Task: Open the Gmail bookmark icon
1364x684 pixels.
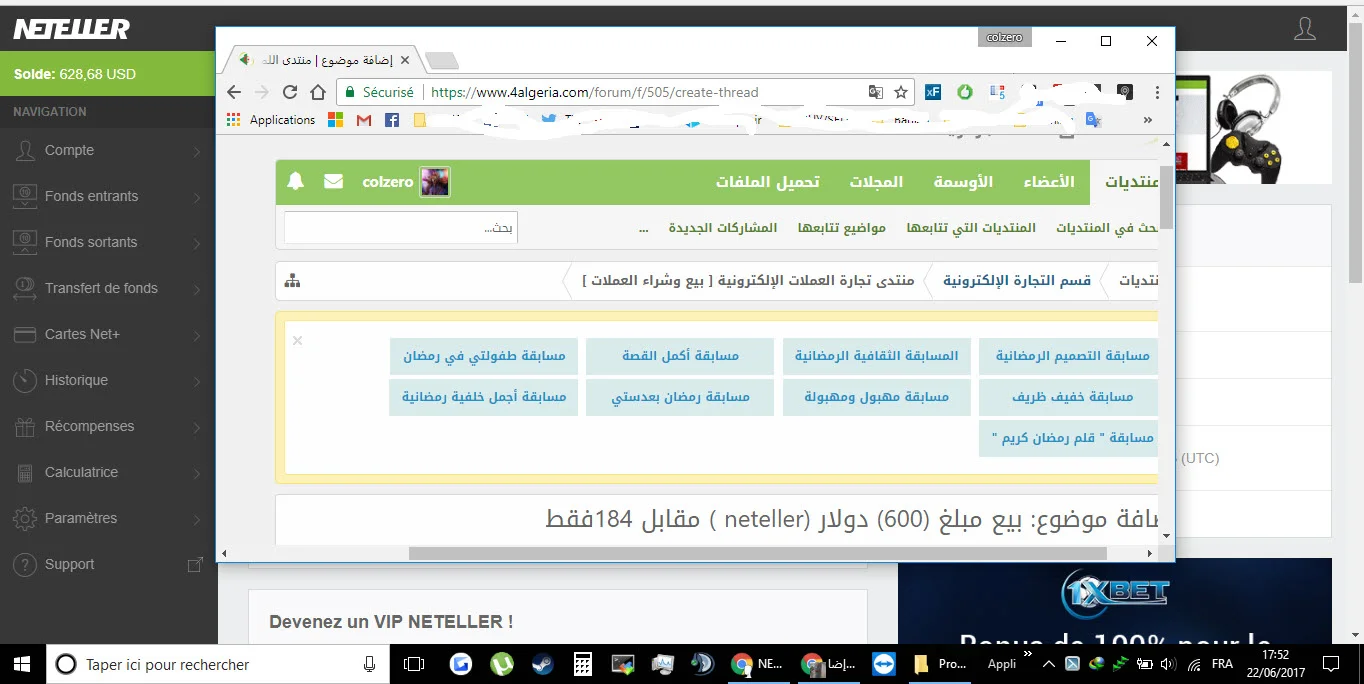Action: coord(364,120)
